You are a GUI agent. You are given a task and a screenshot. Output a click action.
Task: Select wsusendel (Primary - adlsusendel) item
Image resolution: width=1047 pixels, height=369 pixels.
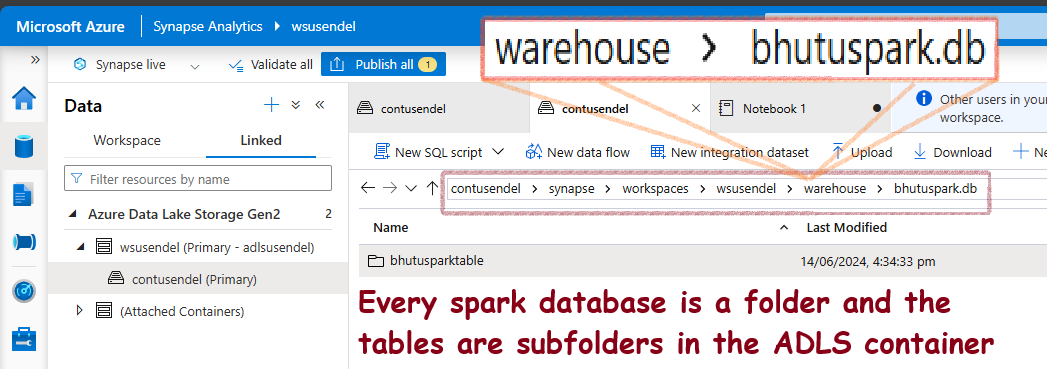pyautogui.click(x=216, y=247)
